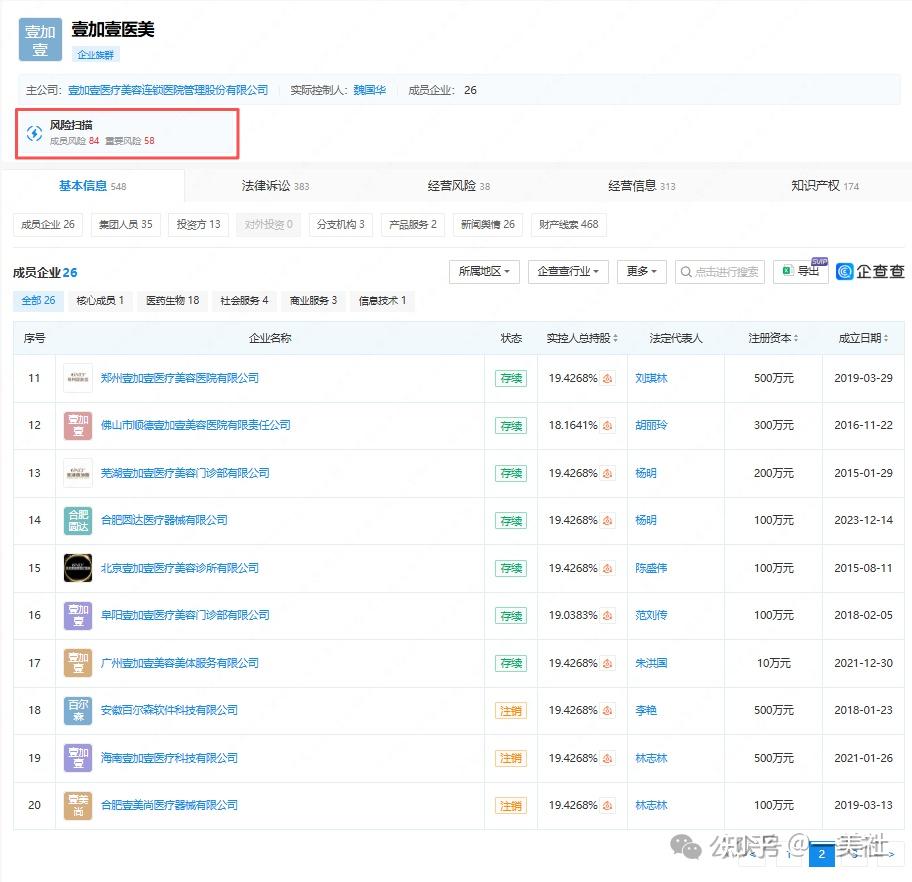This screenshot has height=882, width=912.
Task: Select the 产品服务 2 sub-tab
Action: 413,225
